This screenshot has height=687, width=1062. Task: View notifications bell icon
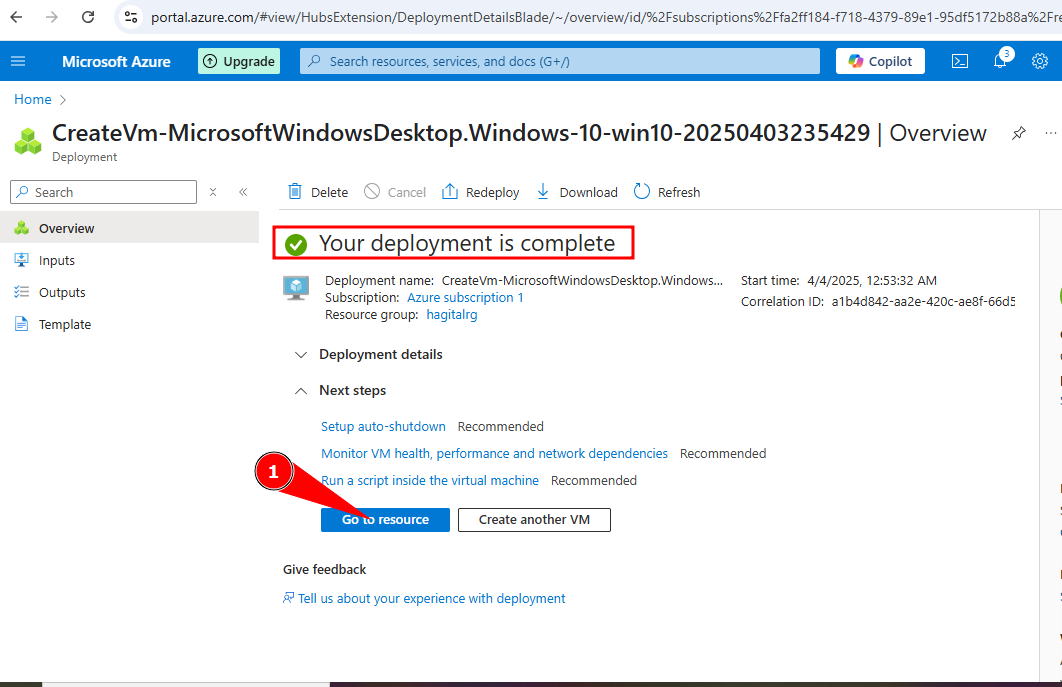(1000, 62)
